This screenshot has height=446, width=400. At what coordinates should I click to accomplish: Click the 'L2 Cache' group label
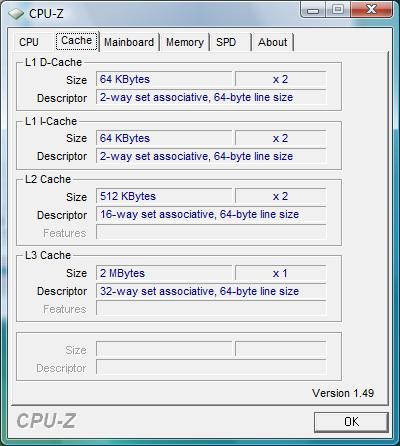click(x=48, y=179)
